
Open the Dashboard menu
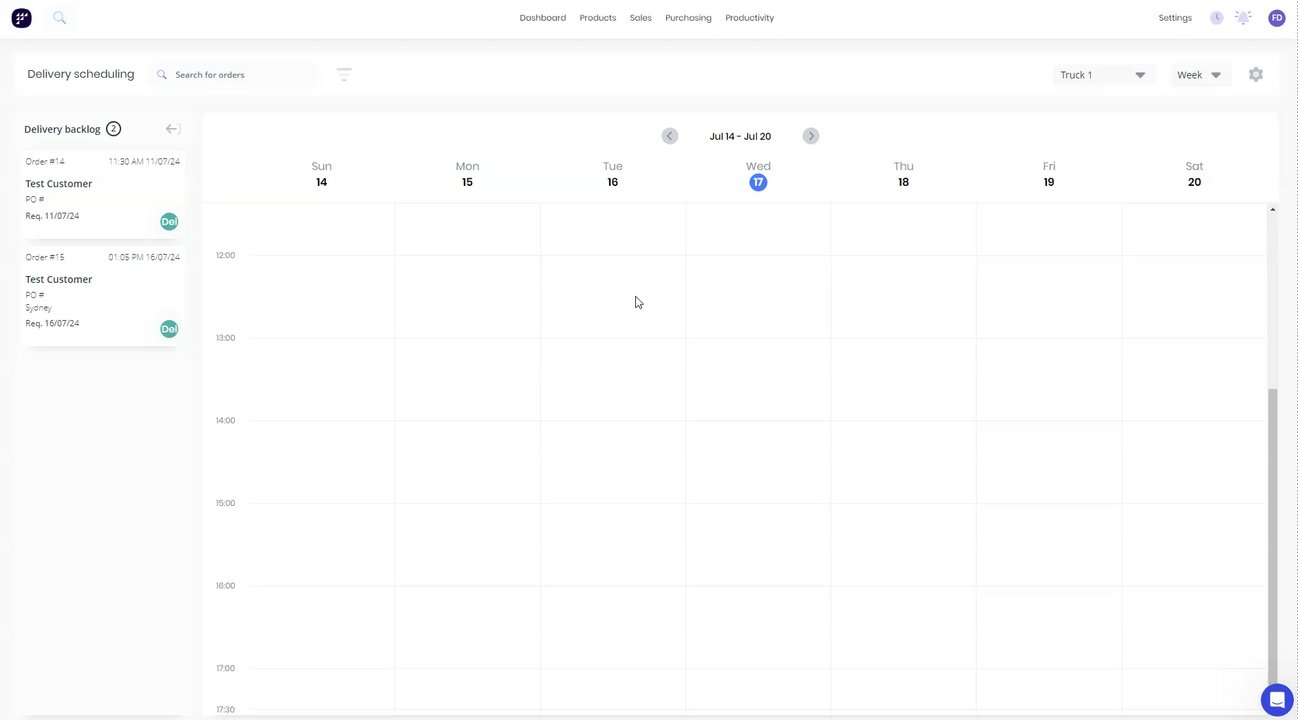543,18
